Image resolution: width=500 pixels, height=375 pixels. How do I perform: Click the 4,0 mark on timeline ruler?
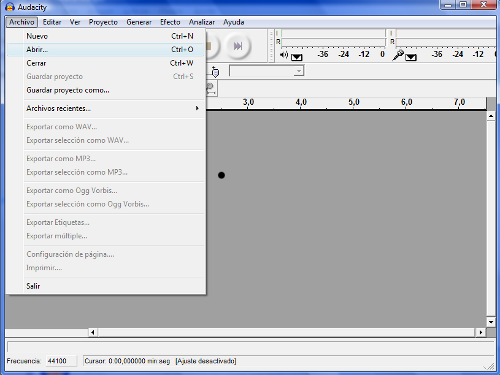coord(301,102)
